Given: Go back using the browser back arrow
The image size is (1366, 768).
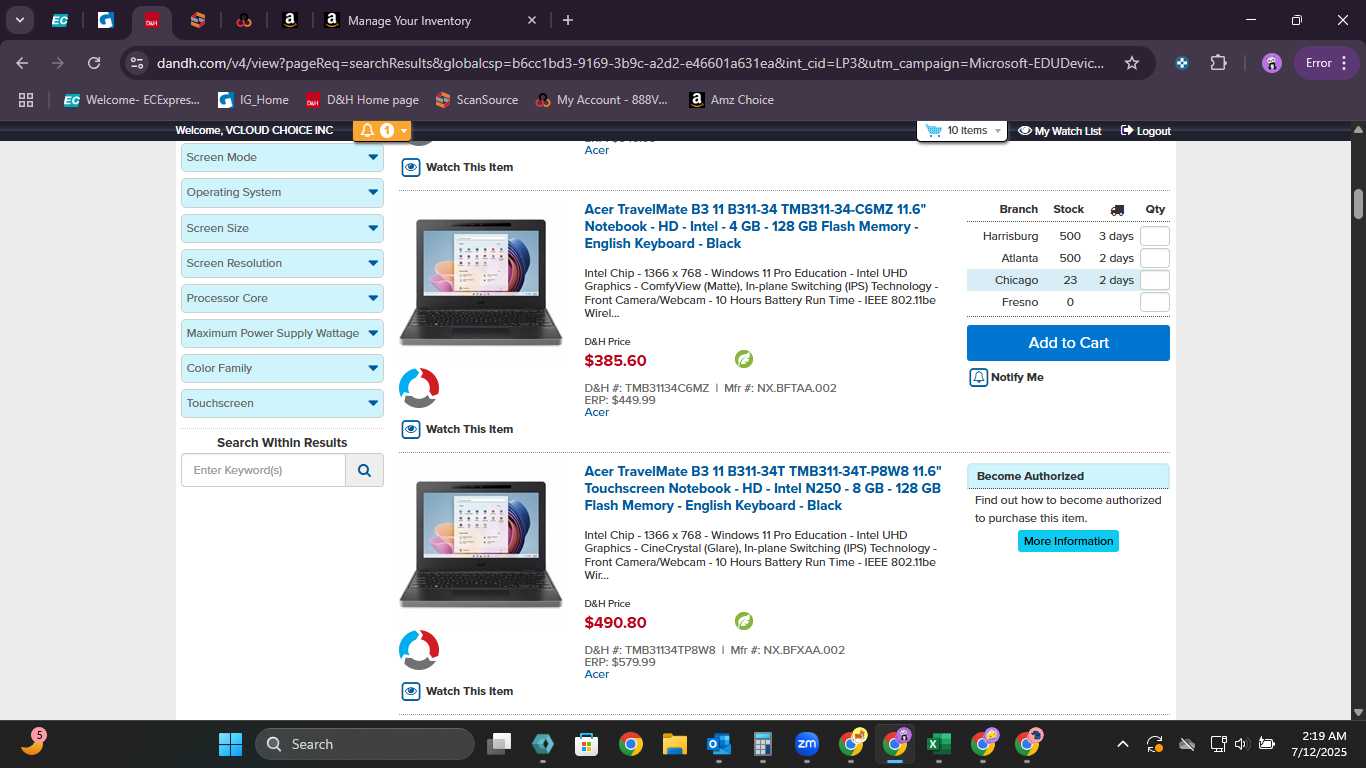Looking at the screenshot, I should [x=22, y=63].
